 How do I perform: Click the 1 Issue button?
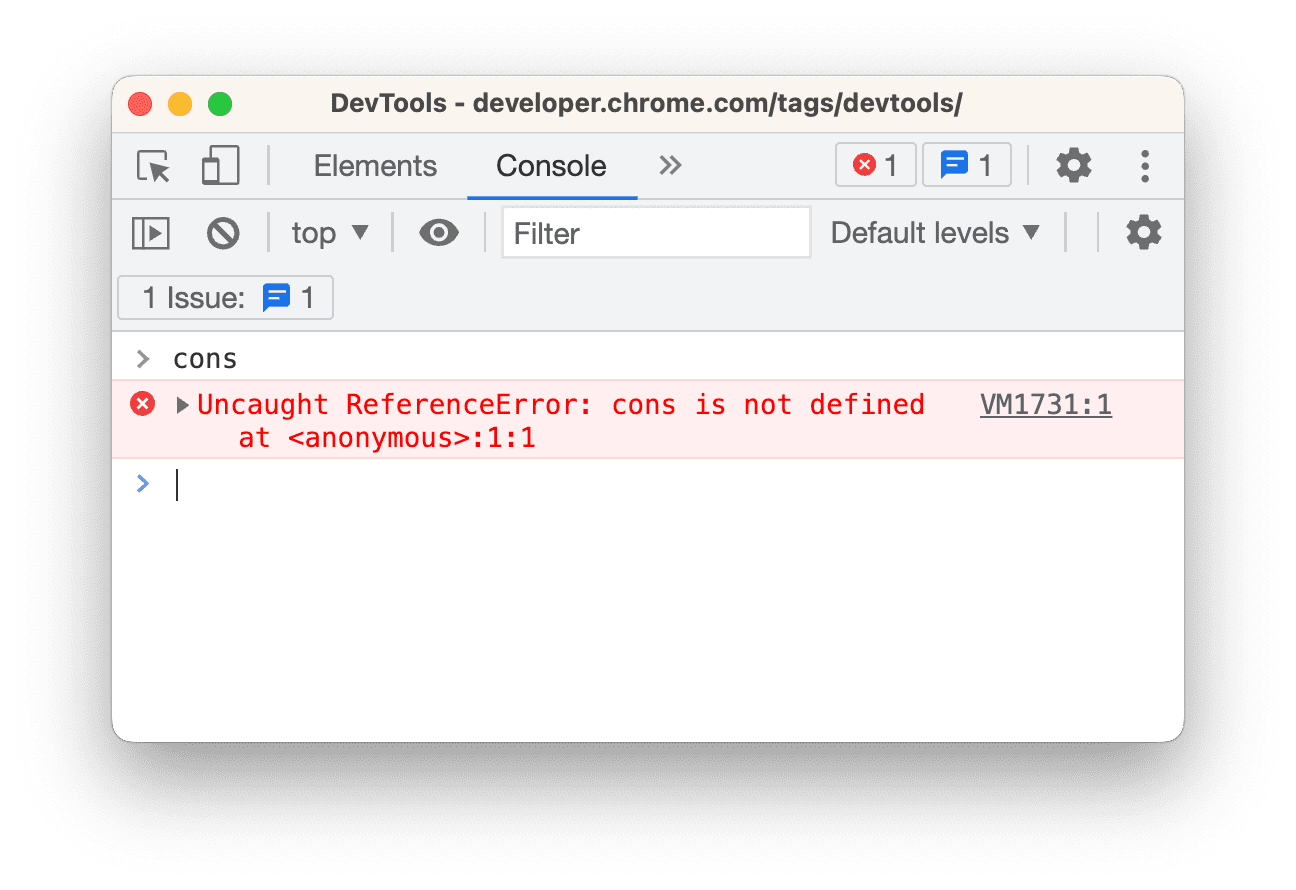pyautogui.click(x=226, y=298)
